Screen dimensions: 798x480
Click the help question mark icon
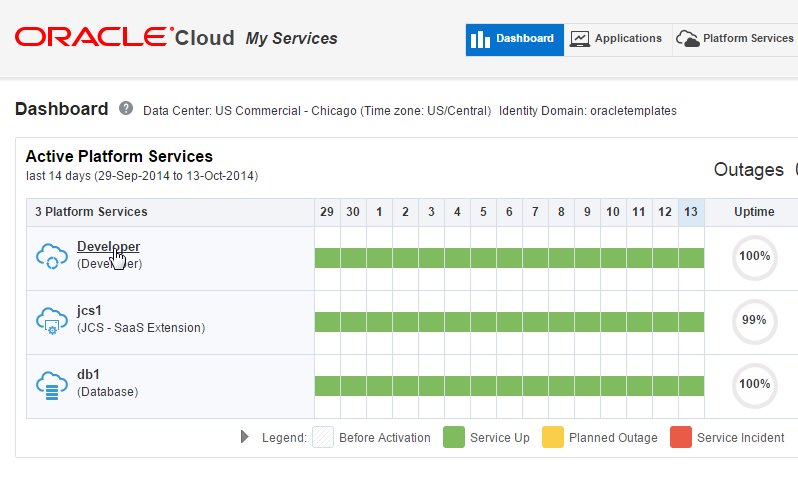point(126,108)
